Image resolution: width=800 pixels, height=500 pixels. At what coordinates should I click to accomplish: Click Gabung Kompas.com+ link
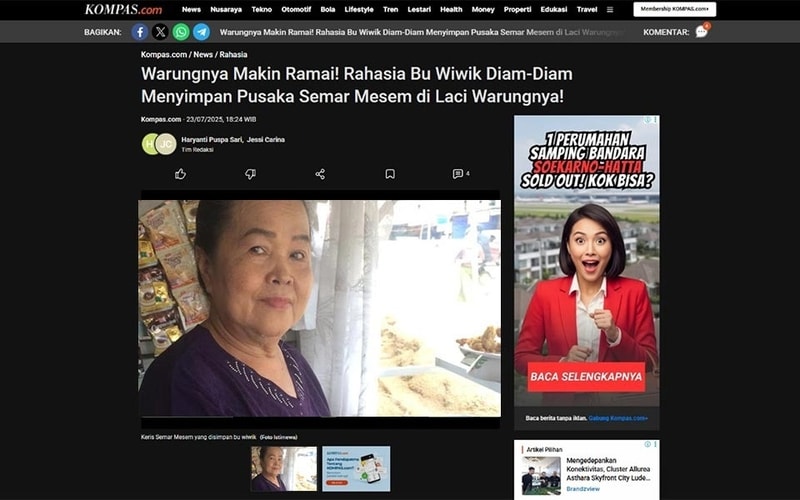(x=618, y=418)
